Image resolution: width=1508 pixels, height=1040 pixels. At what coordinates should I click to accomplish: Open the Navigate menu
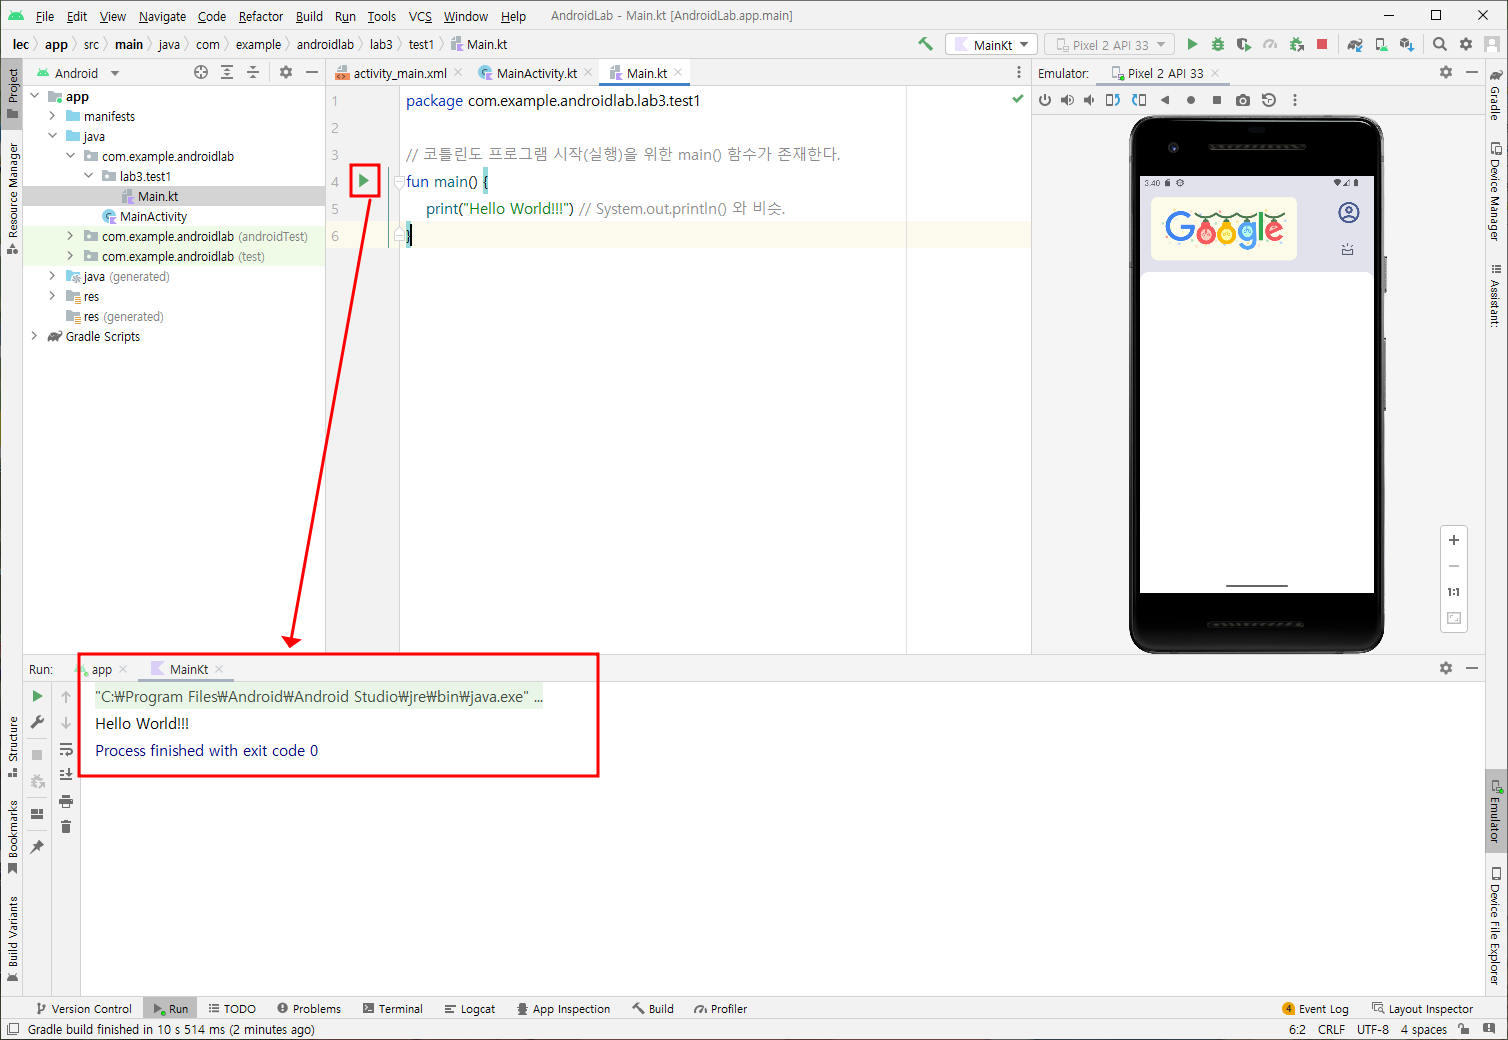[x=162, y=16]
